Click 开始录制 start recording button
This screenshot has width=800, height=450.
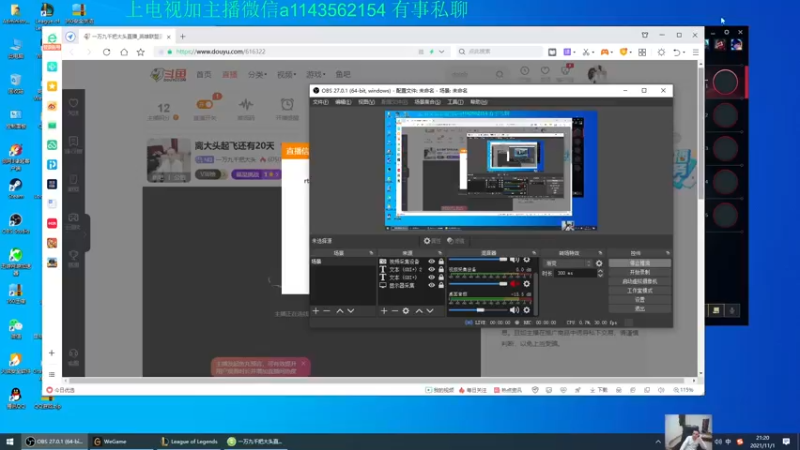pos(640,272)
